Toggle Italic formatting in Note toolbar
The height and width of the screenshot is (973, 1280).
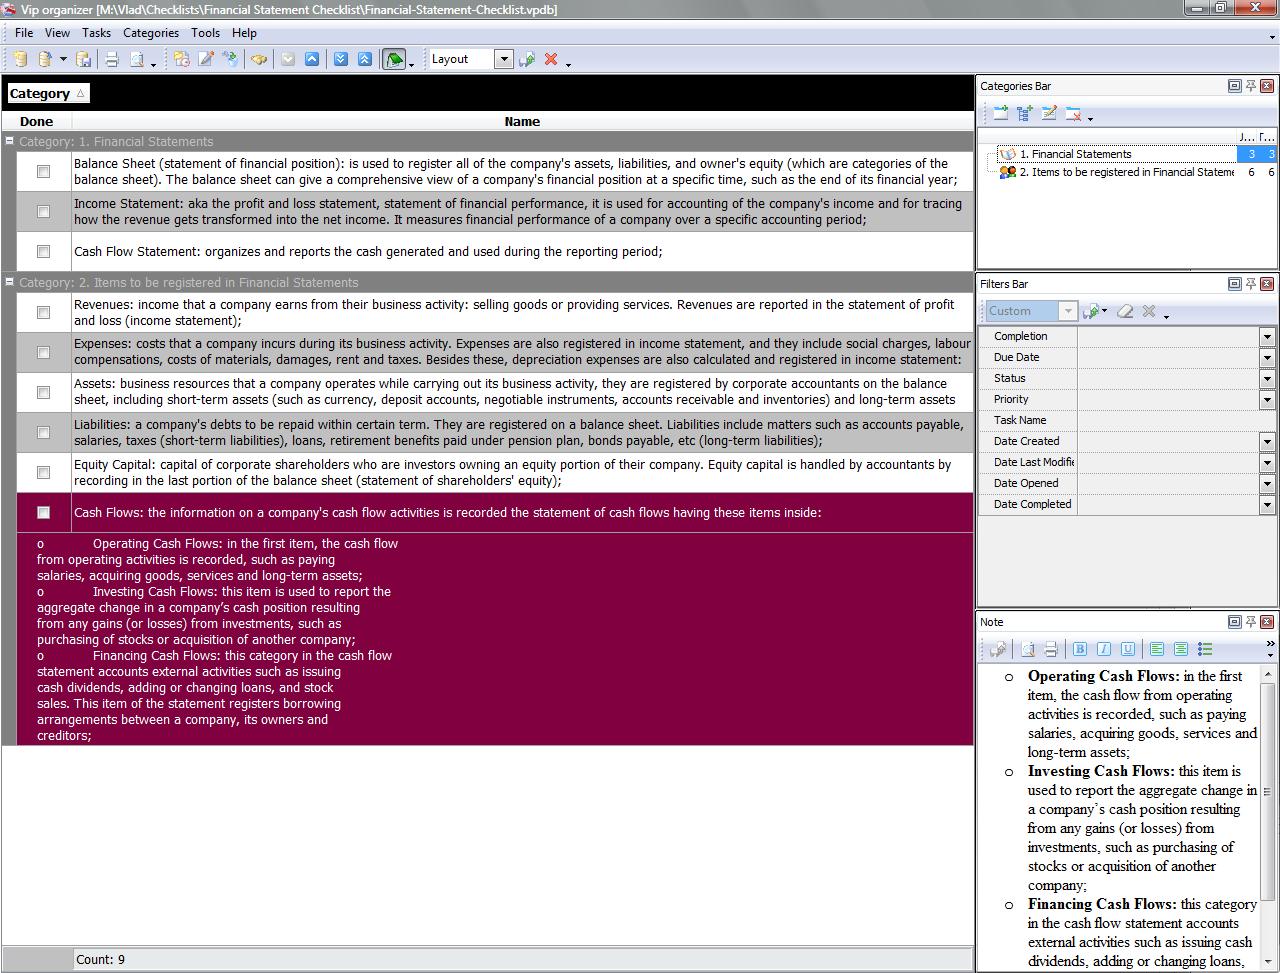tap(1104, 649)
